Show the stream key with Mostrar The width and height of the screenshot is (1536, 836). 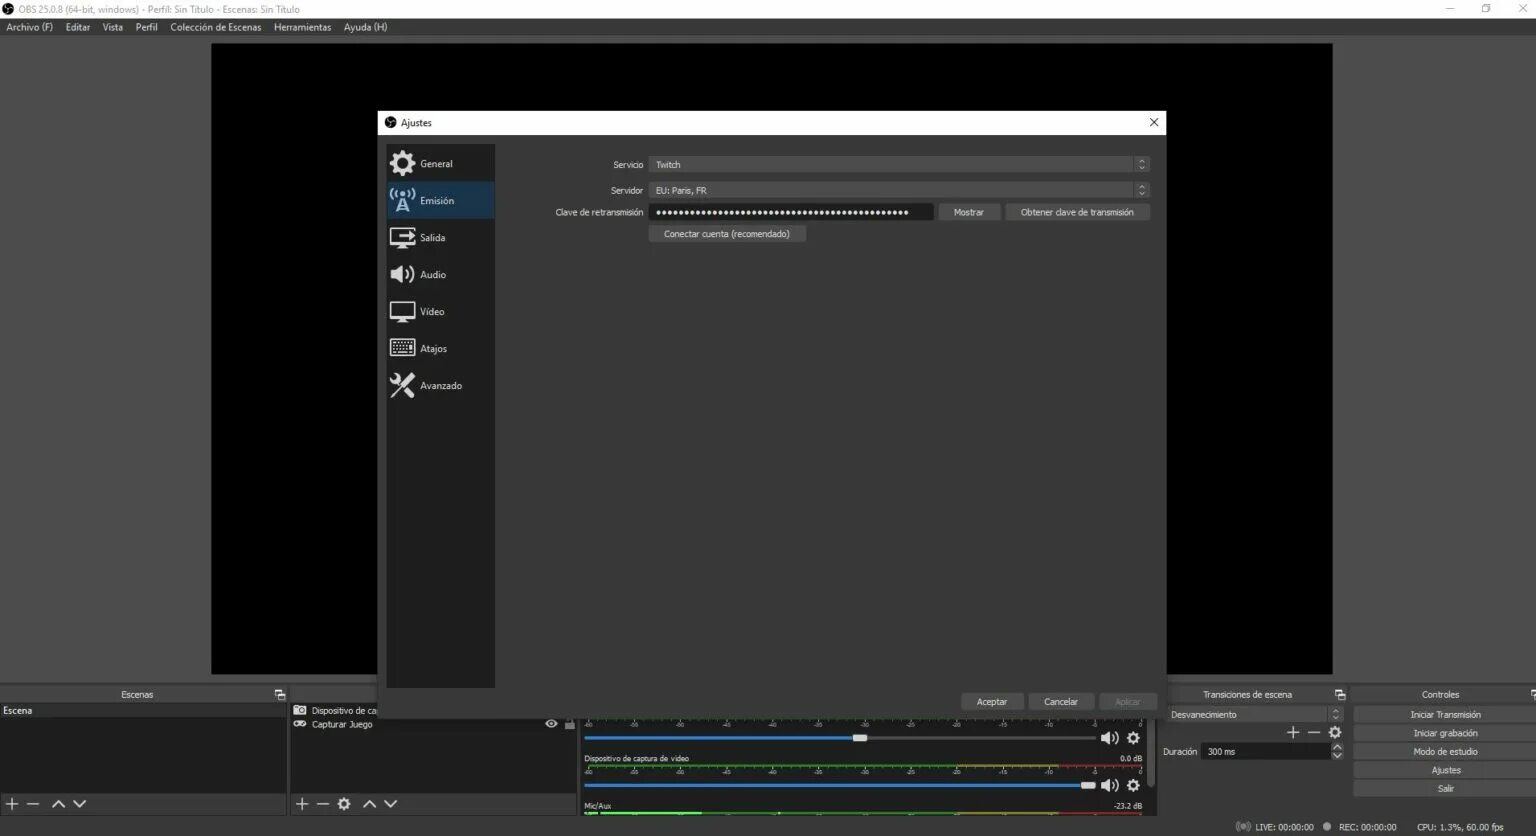tap(969, 212)
